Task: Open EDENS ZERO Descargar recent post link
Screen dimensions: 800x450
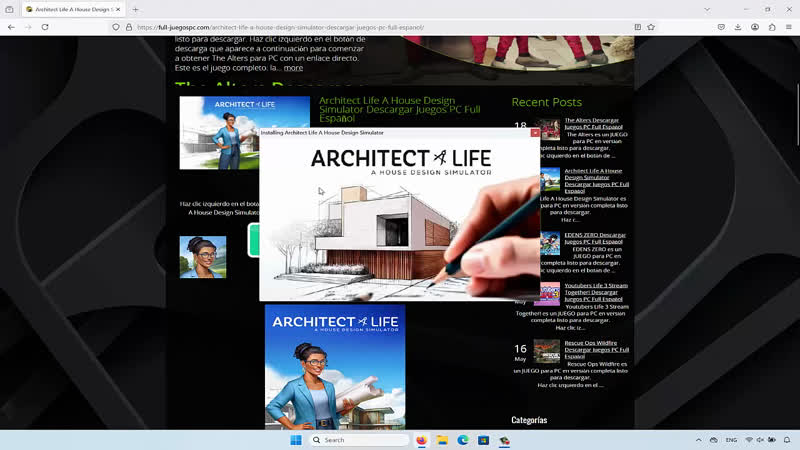Action: click(x=595, y=238)
